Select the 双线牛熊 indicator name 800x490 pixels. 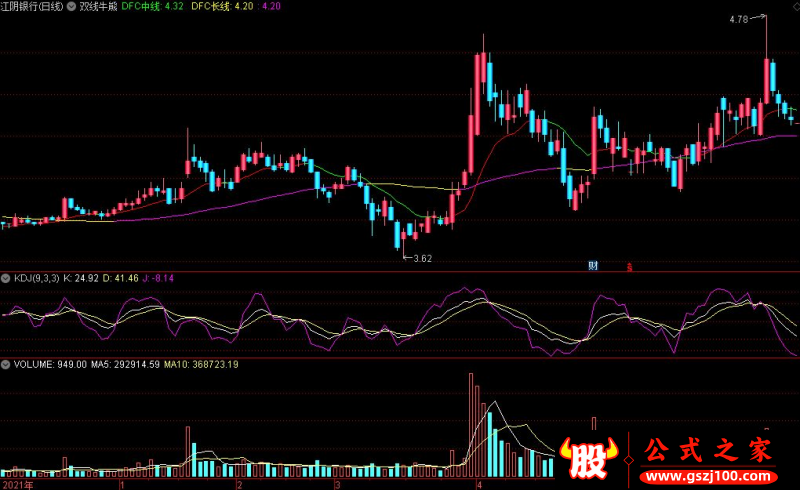tap(100, 6)
